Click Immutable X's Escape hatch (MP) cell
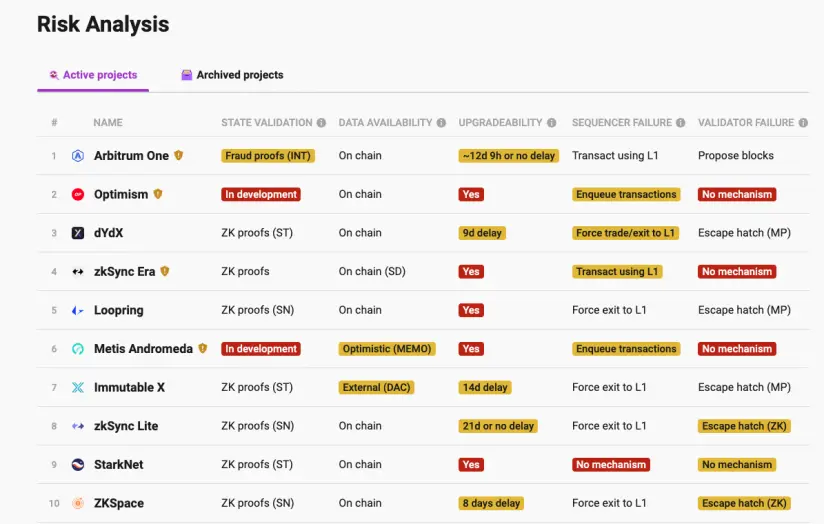This screenshot has height=524, width=824. tap(744, 387)
